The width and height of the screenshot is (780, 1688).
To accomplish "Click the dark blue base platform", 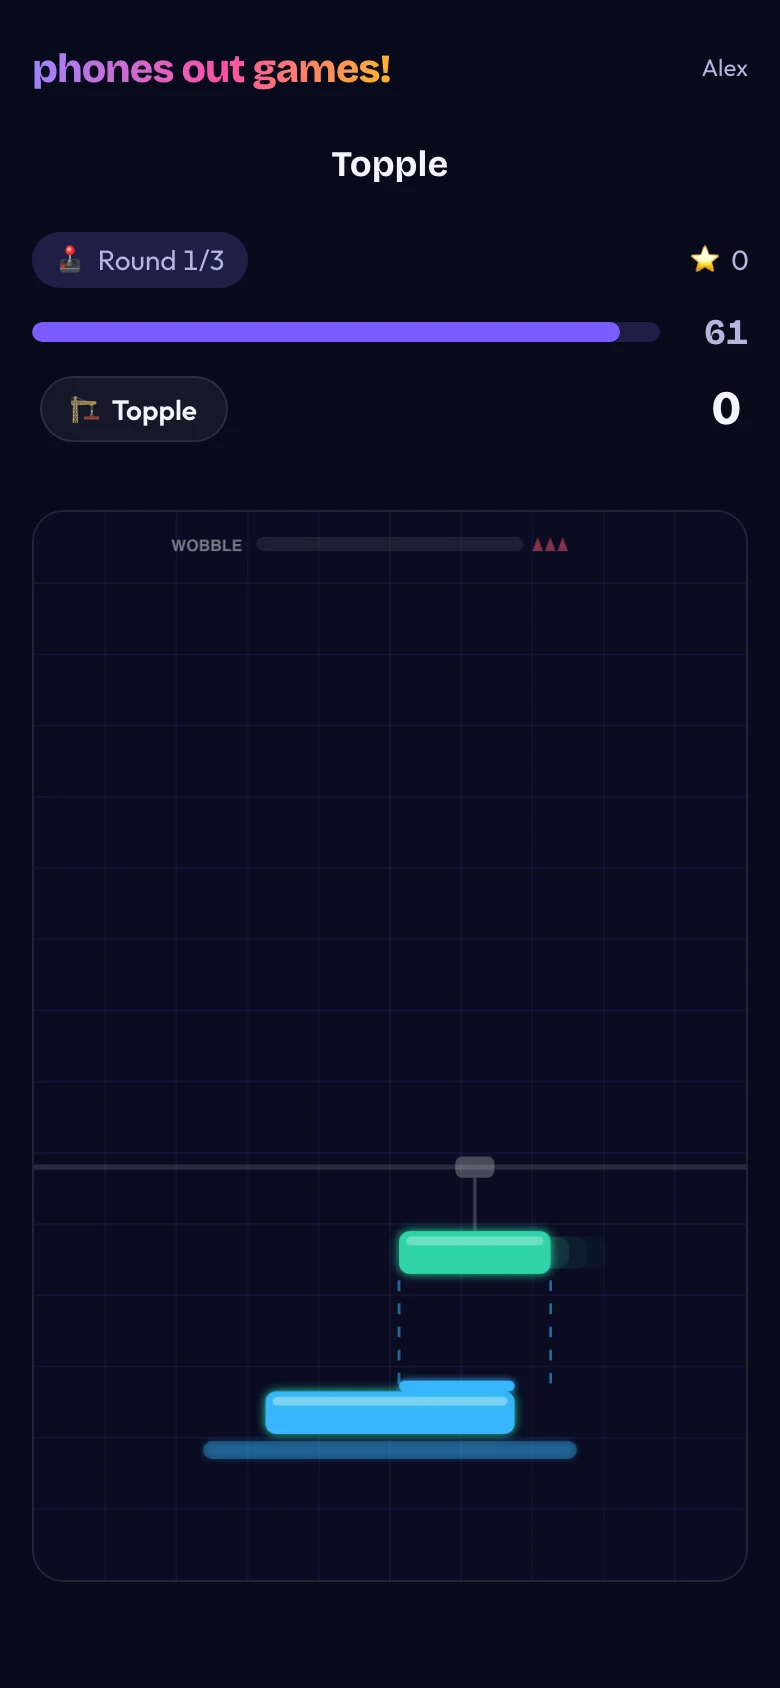I will coord(390,1450).
